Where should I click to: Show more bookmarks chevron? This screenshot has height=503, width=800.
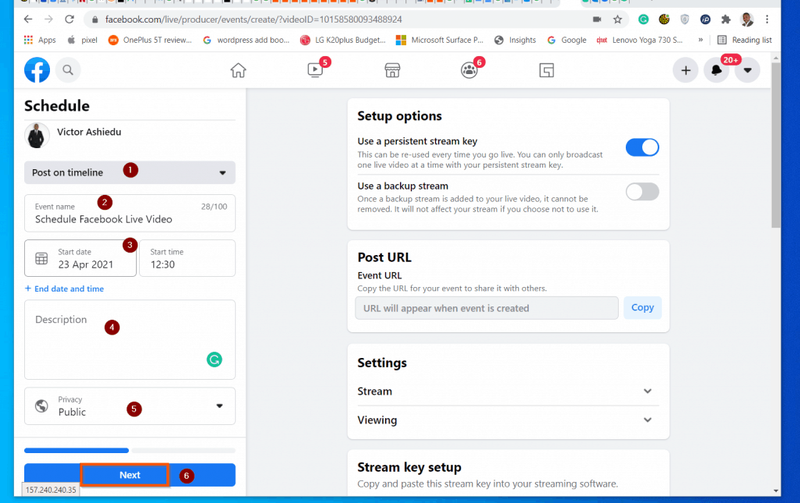(x=701, y=40)
